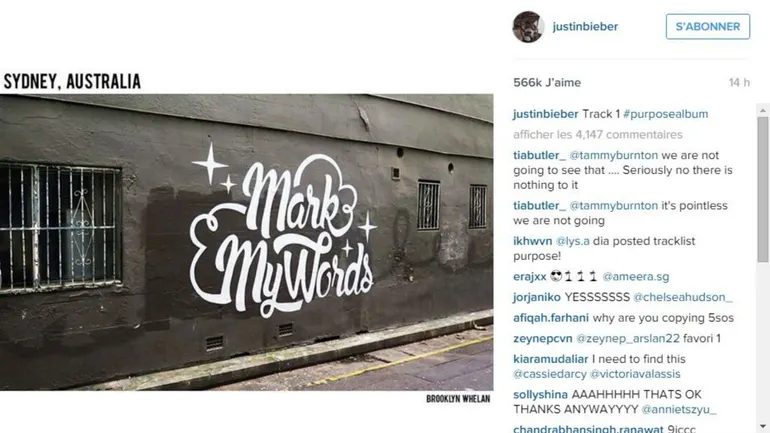770x433 pixels.
Task: Open @chelseahudson_ mention link
Action: pyautogui.click(x=683, y=297)
